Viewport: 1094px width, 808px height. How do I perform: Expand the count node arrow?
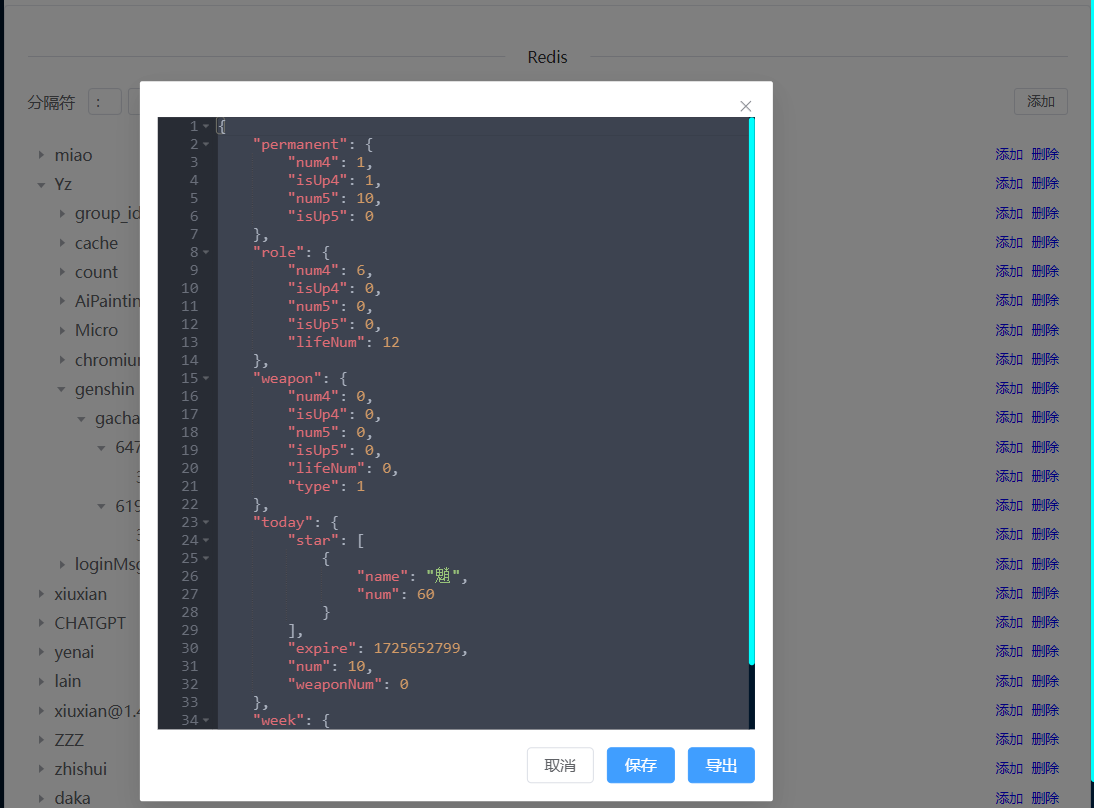point(62,272)
